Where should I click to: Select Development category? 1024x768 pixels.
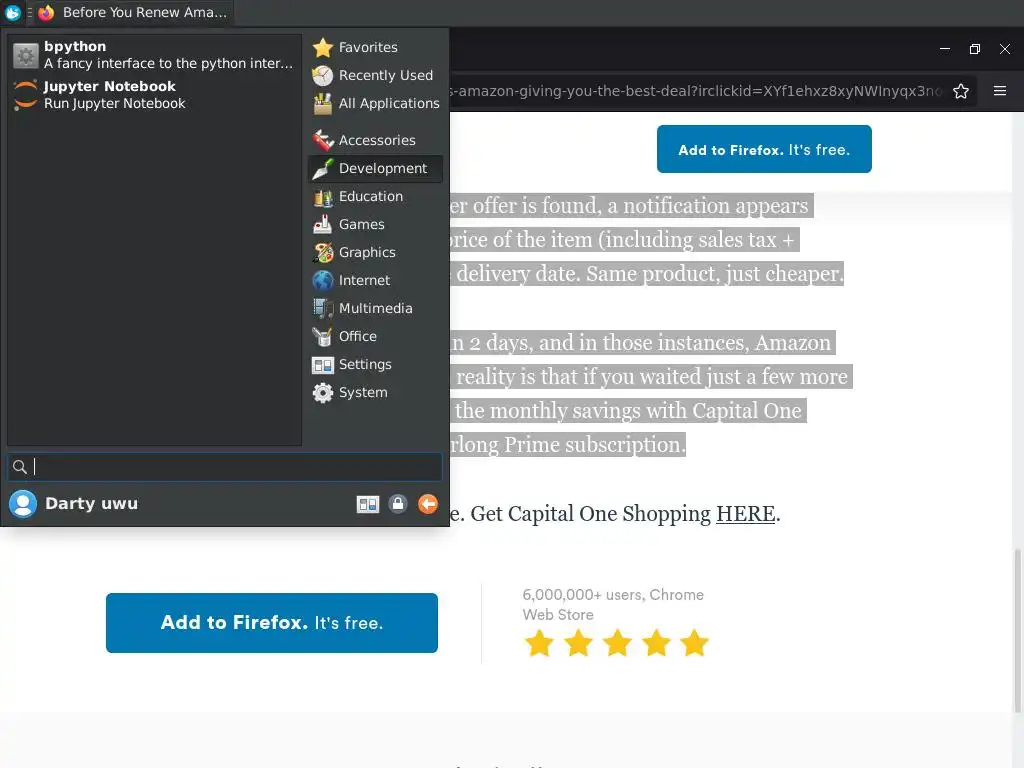376,168
